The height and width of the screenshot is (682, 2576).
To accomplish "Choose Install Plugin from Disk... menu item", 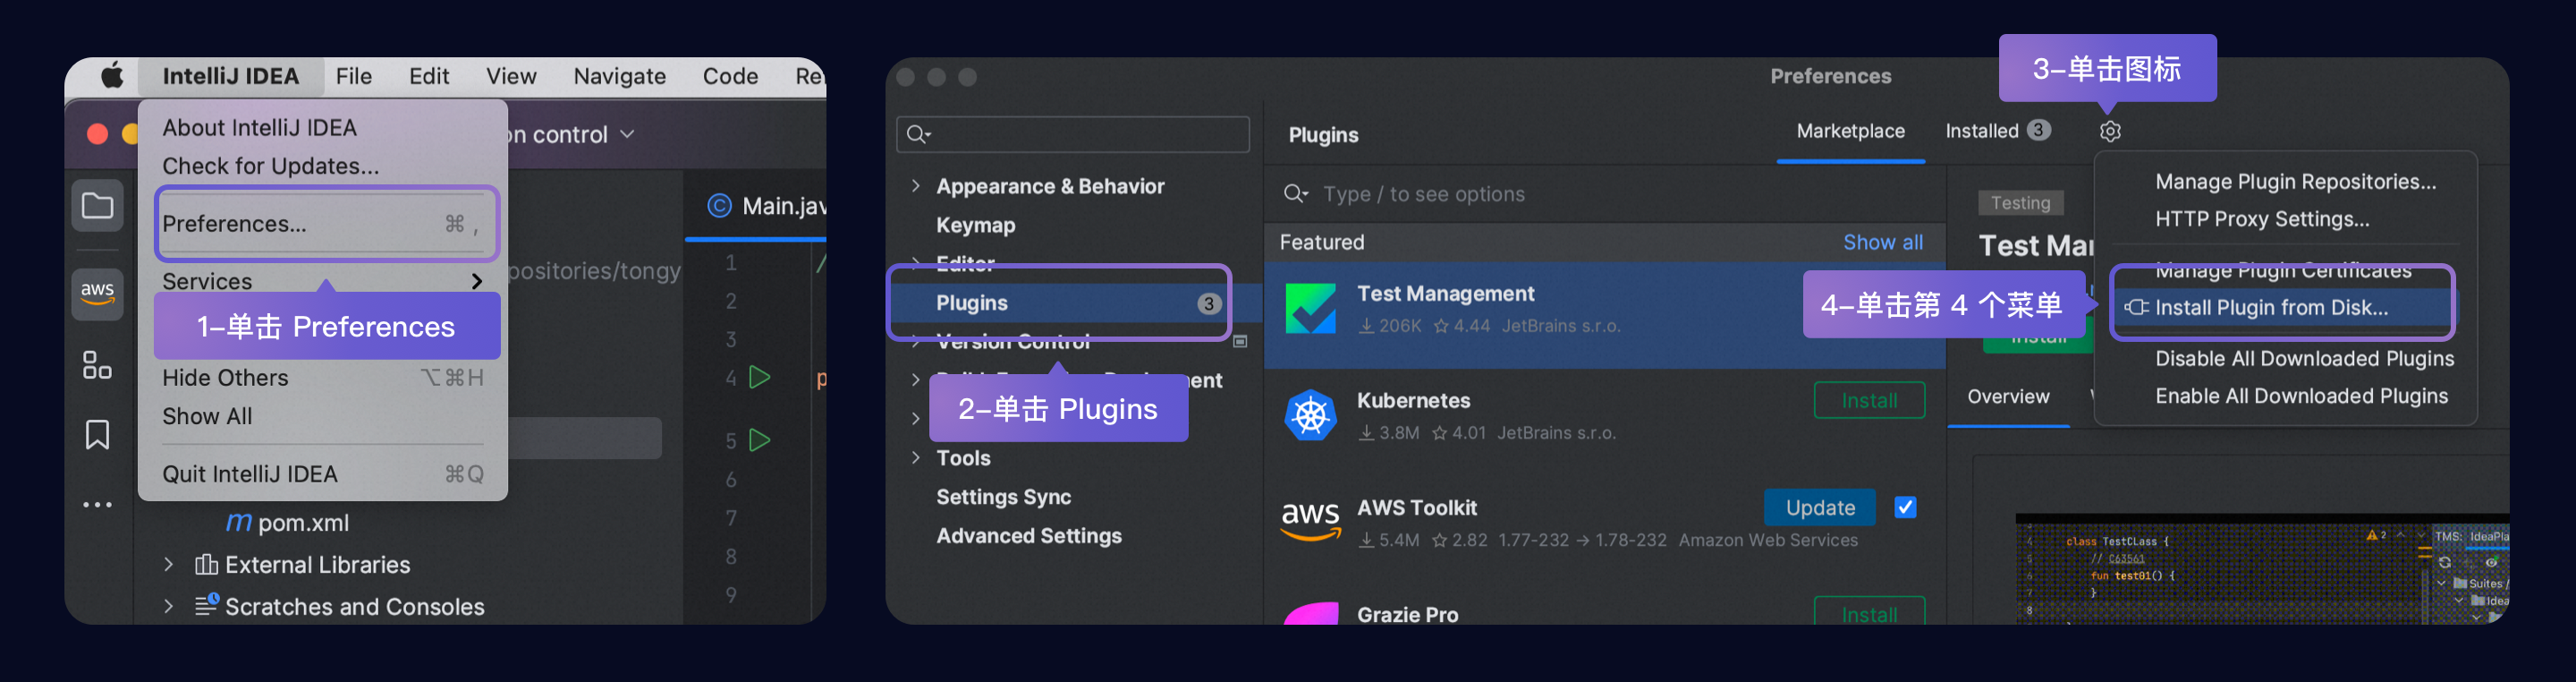I will (x=2270, y=308).
